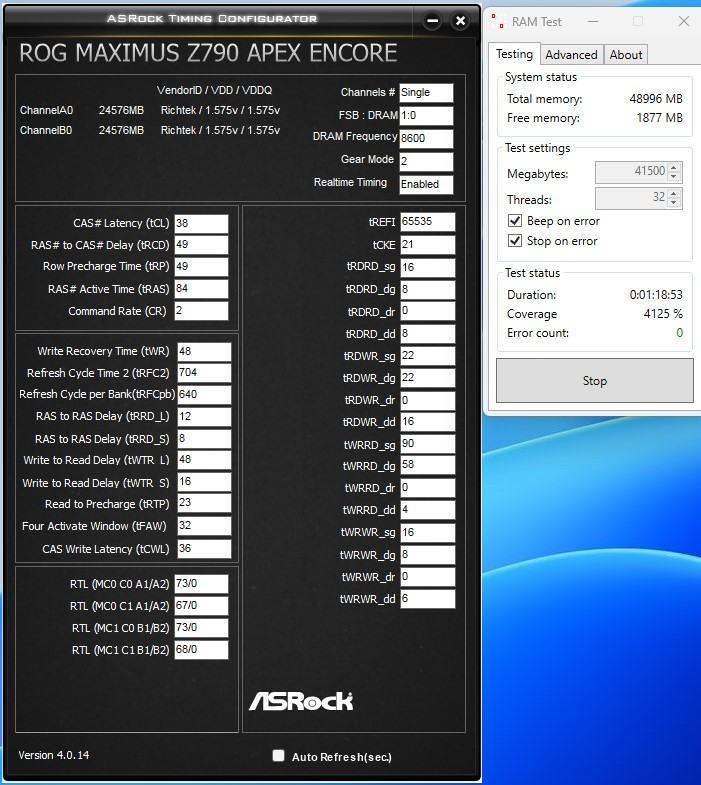Minimize the RAM Test window

pos(593,22)
